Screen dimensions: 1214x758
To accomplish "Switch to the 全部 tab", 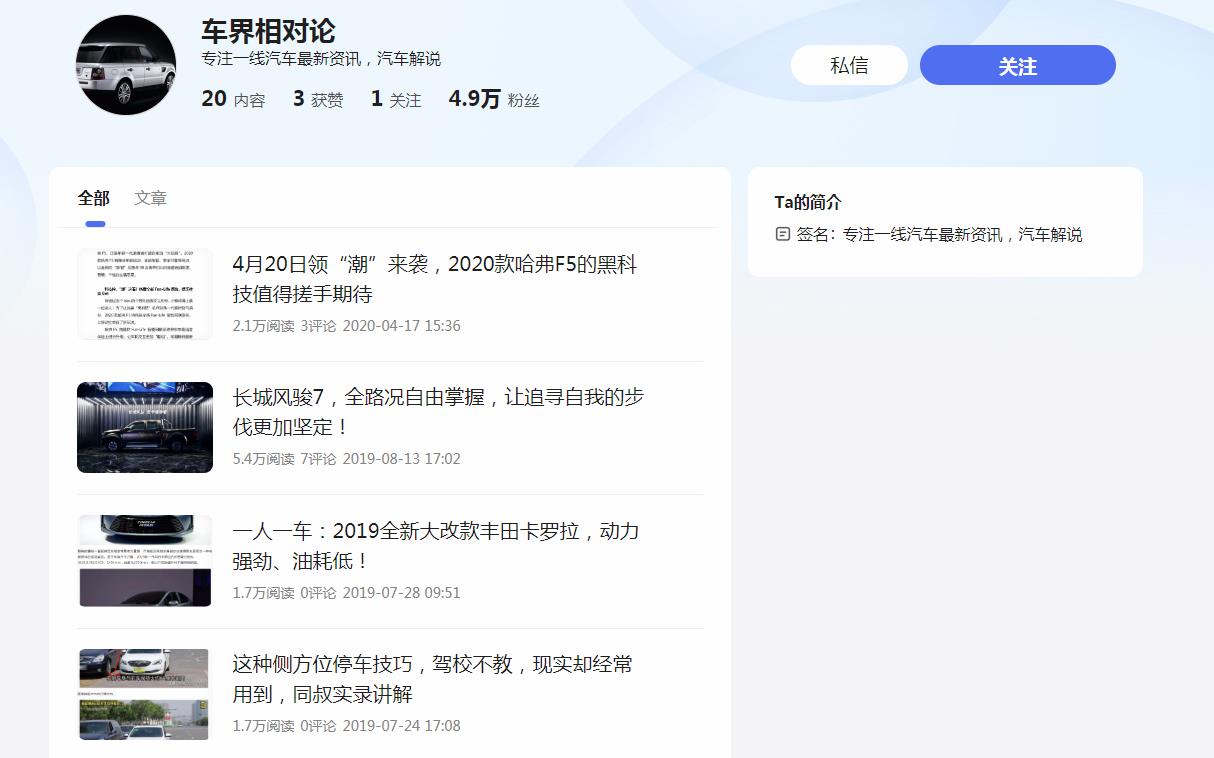I will pyautogui.click(x=94, y=198).
